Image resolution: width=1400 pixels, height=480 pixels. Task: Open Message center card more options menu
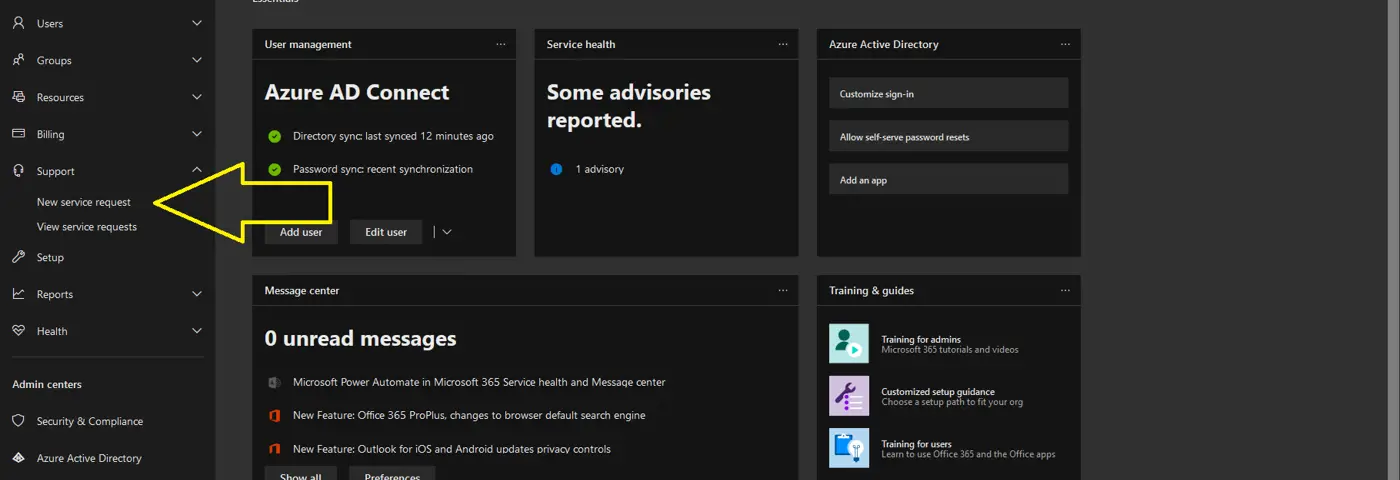(783, 290)
